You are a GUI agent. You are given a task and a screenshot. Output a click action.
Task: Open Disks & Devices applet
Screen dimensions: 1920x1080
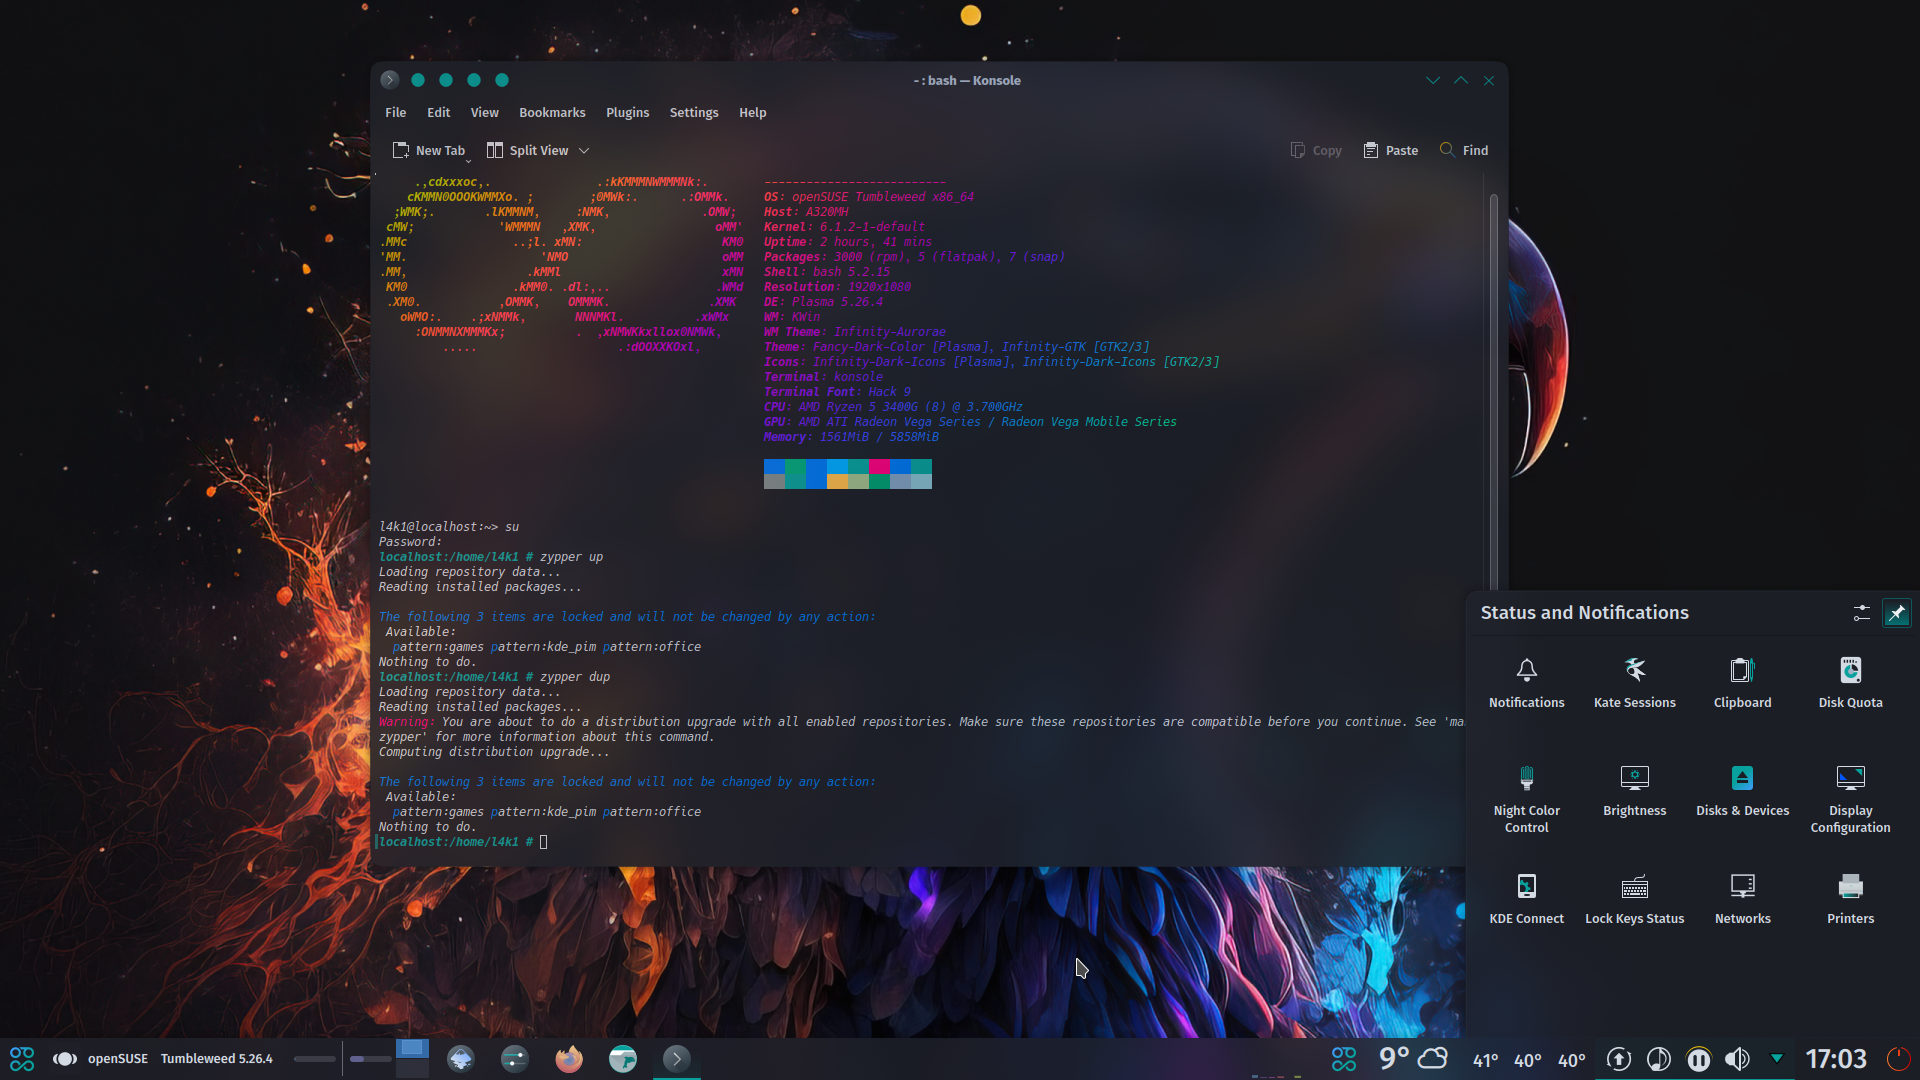(x=1742, y=791)
